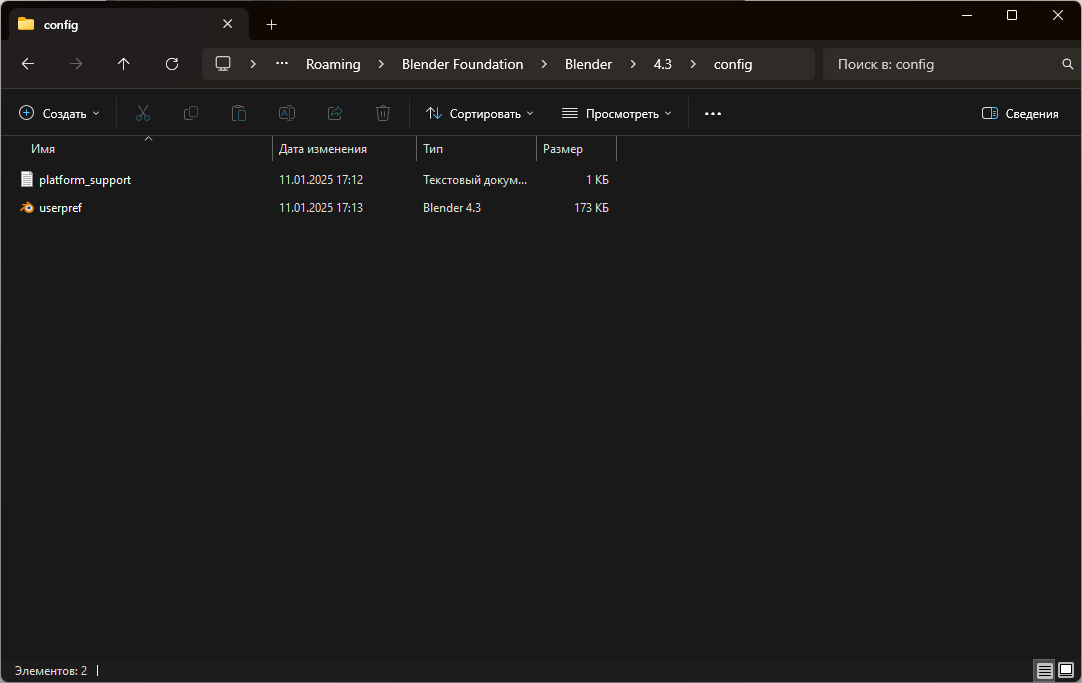The width and height of the screenshot is (1082, 683).
Task: Expand chevron after Blender in path
Action: [x=633, y=64]
